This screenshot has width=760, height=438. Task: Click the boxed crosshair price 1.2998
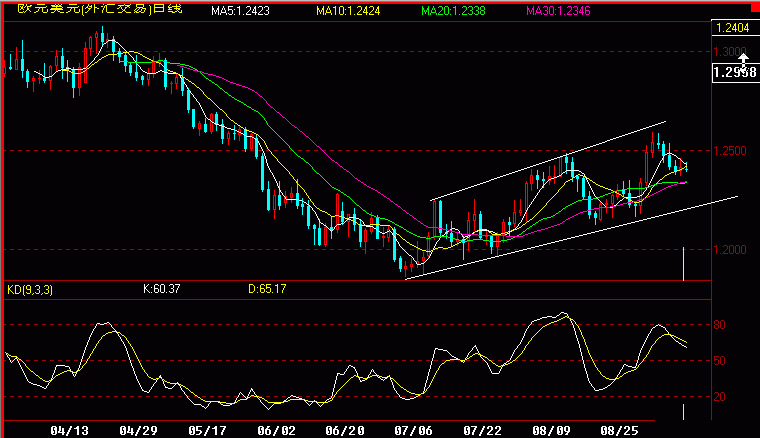pos(735,72)
